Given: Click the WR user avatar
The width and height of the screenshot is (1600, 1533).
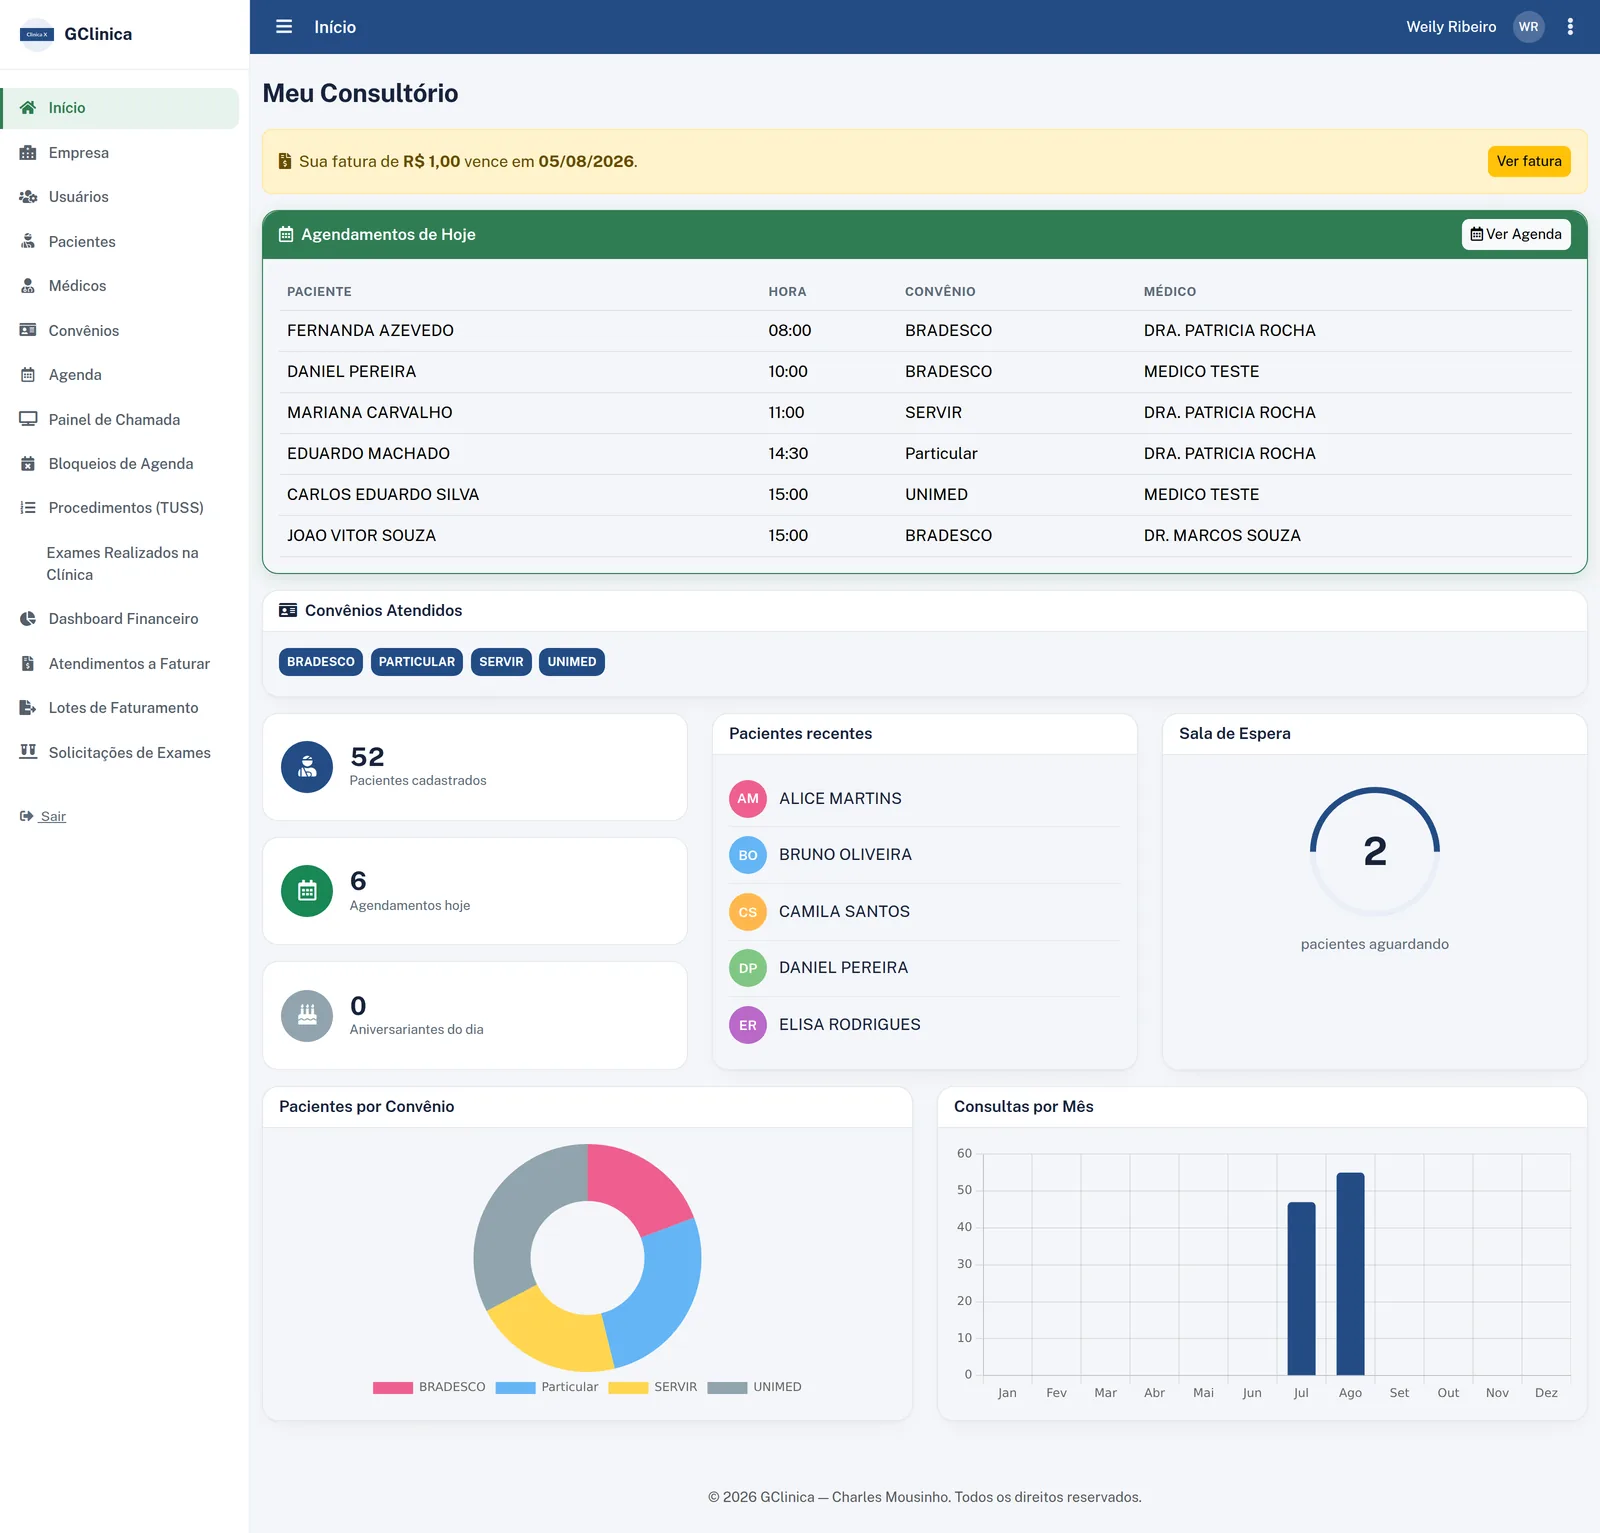Looking at the screenshot, I should pos(1528,27).
